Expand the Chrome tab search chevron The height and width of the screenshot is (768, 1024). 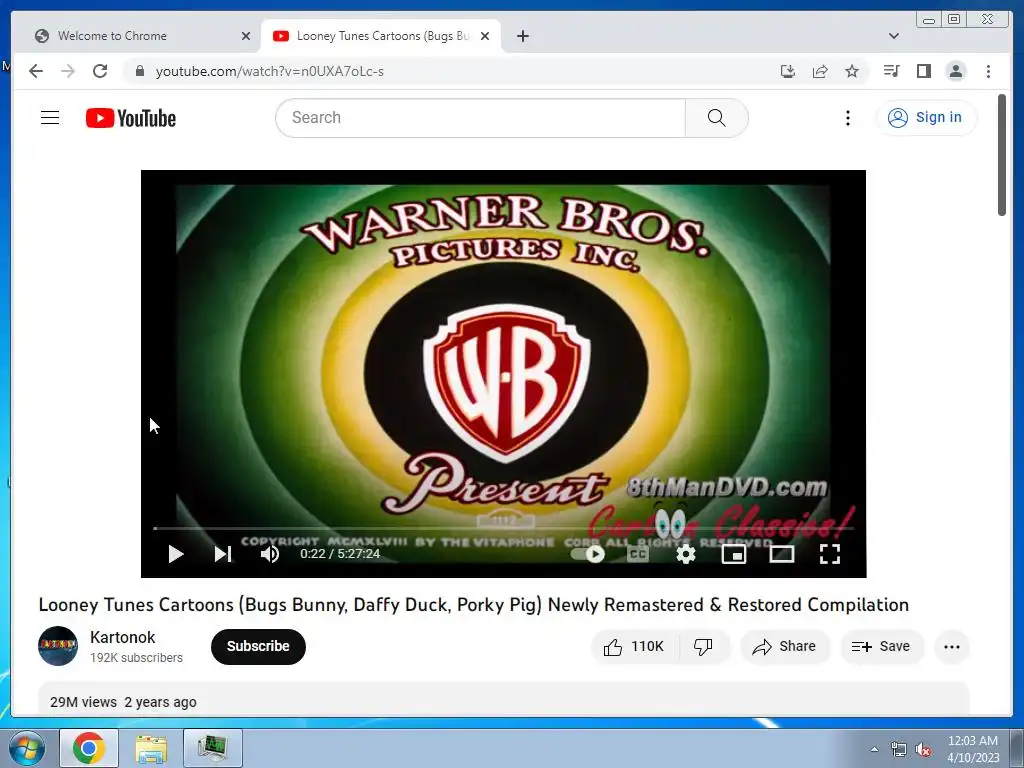point(894,36)
